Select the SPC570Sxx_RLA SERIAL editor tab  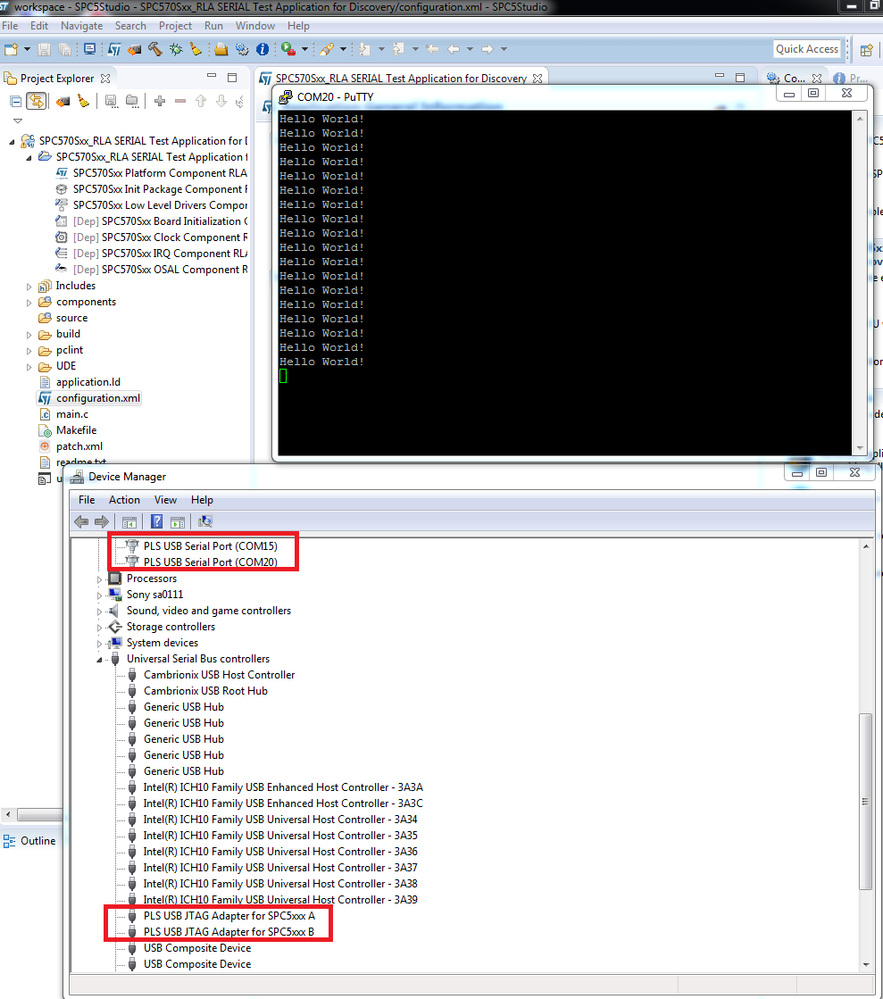tap(401, 78)
